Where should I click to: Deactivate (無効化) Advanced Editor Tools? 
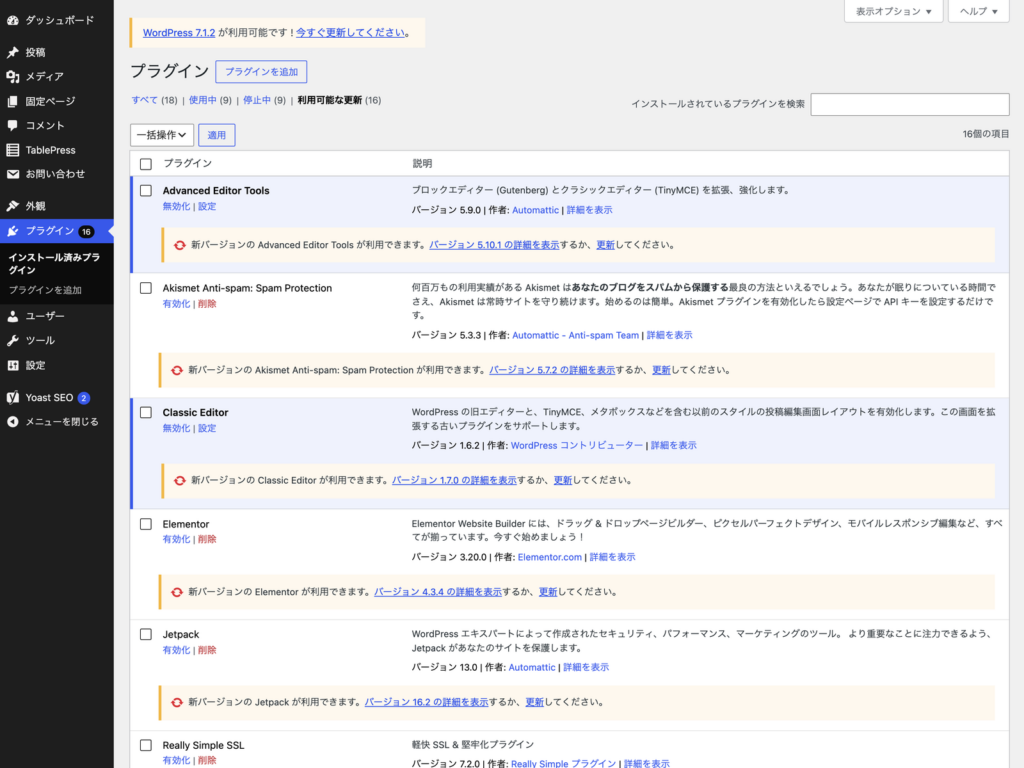click(x=176, y=206)
